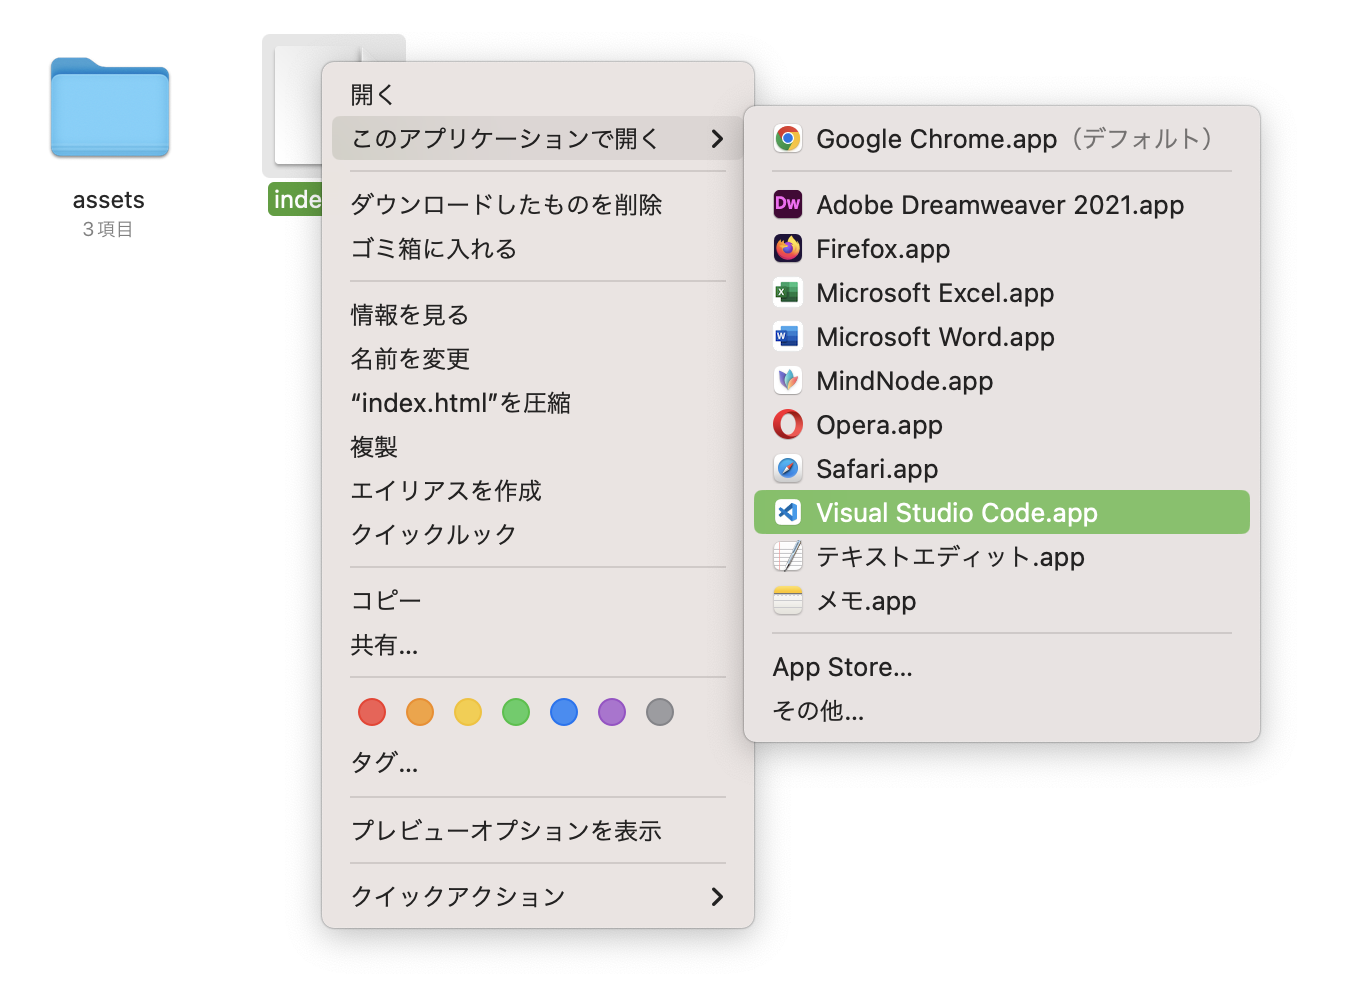Screen dimensions: 1368x1006
Task: Click the Firefox app icon
Action: [x=788, y=249]
